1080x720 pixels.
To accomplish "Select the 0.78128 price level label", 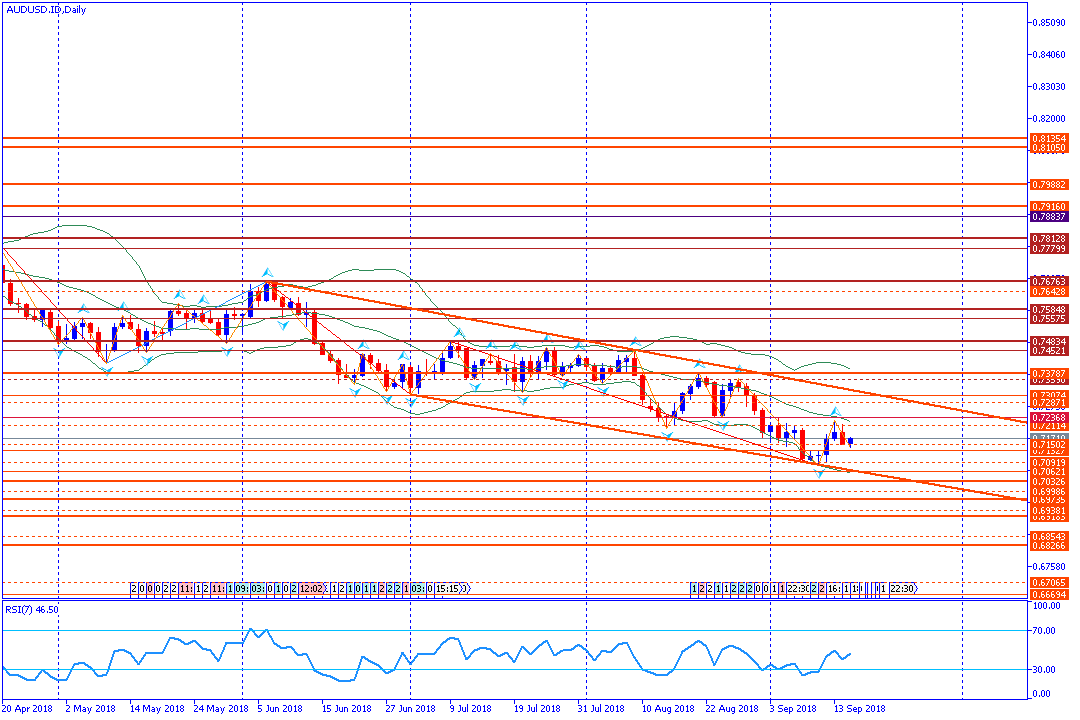I will click(x=1048, y=238).
